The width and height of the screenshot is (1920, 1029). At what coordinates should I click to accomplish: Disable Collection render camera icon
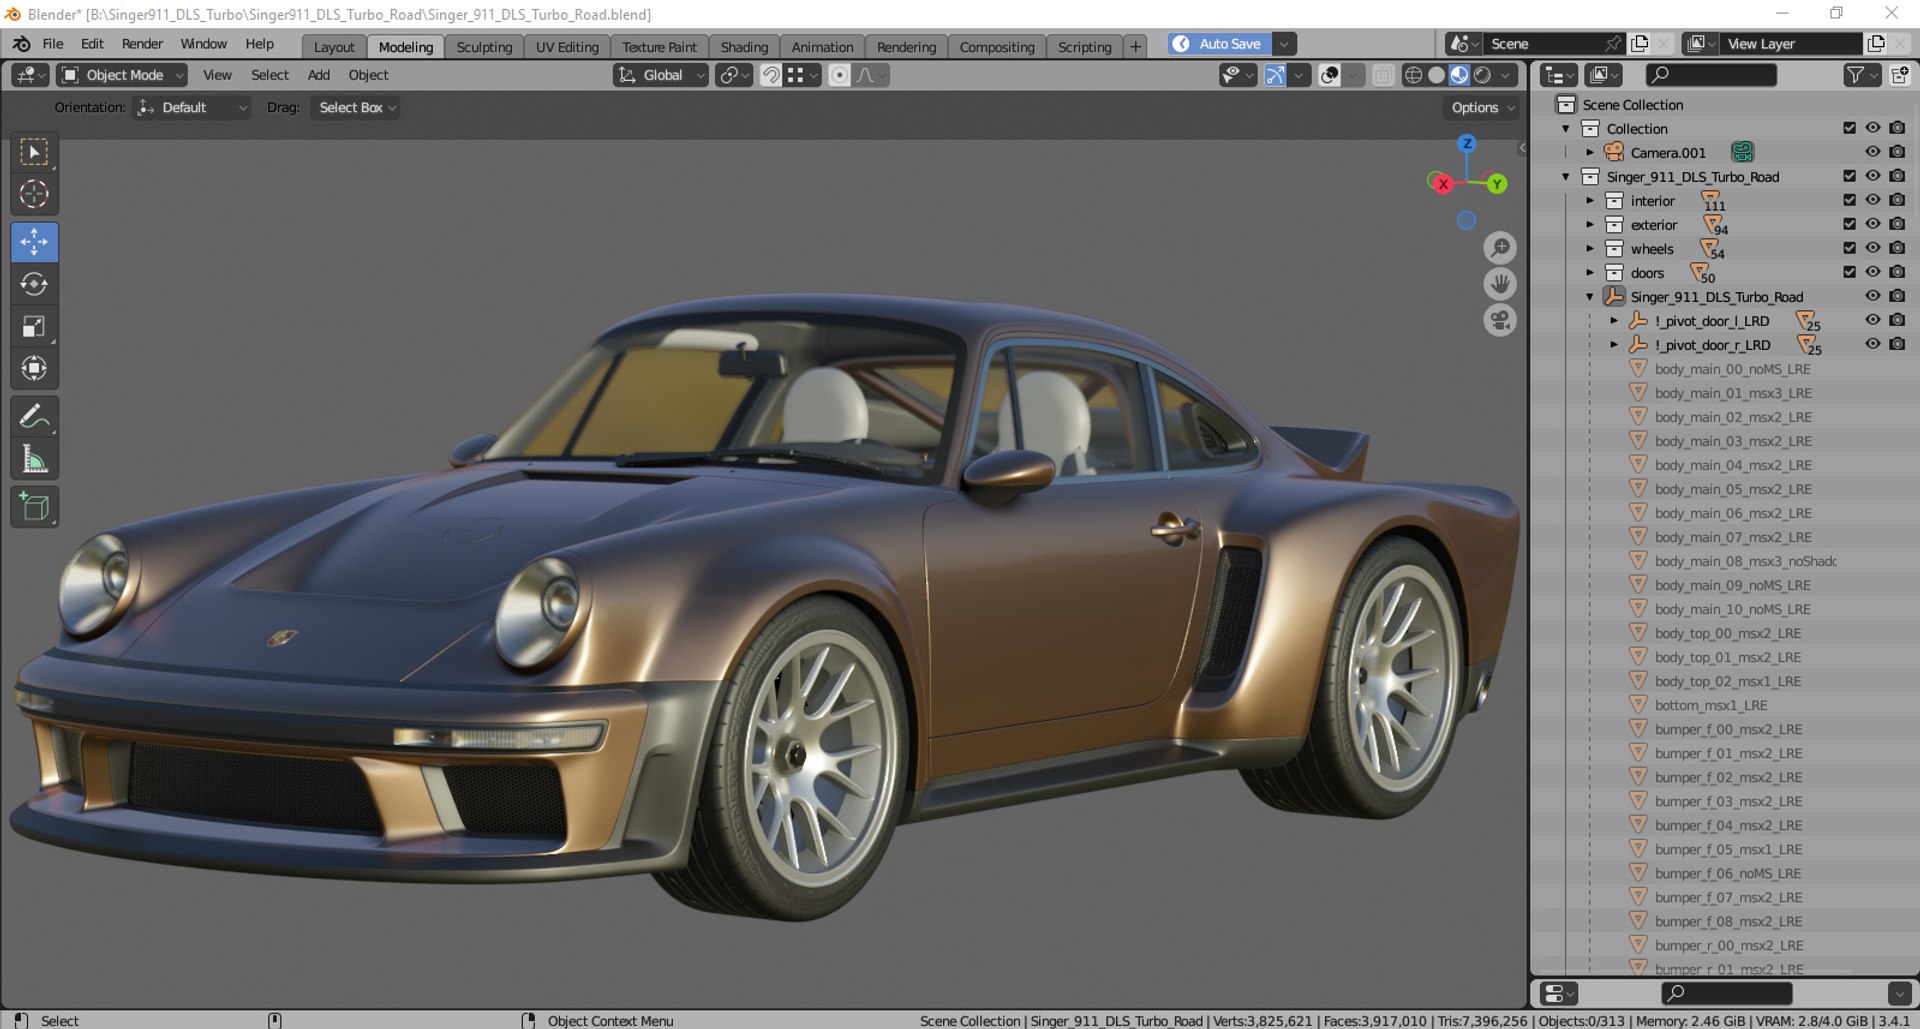click(1897, 128)
